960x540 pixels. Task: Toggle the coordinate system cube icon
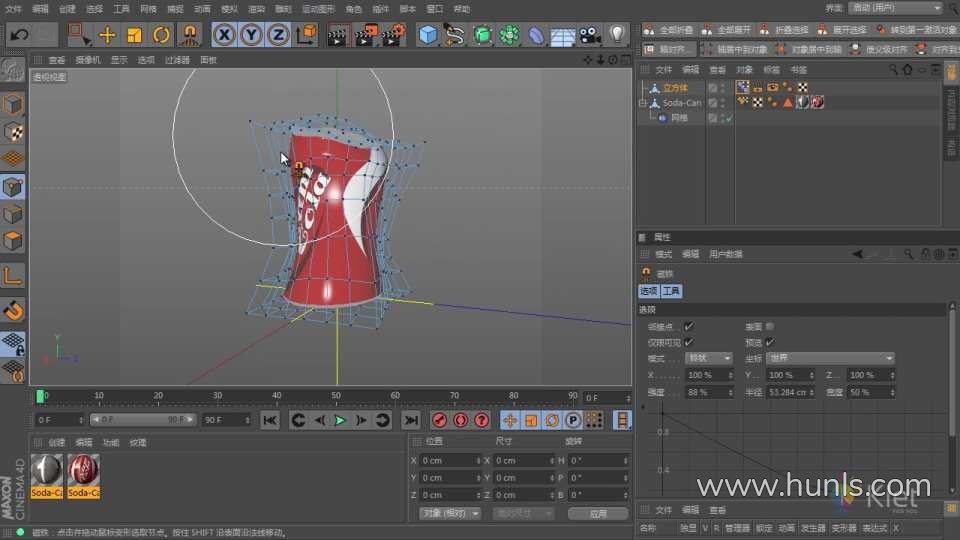306,34
